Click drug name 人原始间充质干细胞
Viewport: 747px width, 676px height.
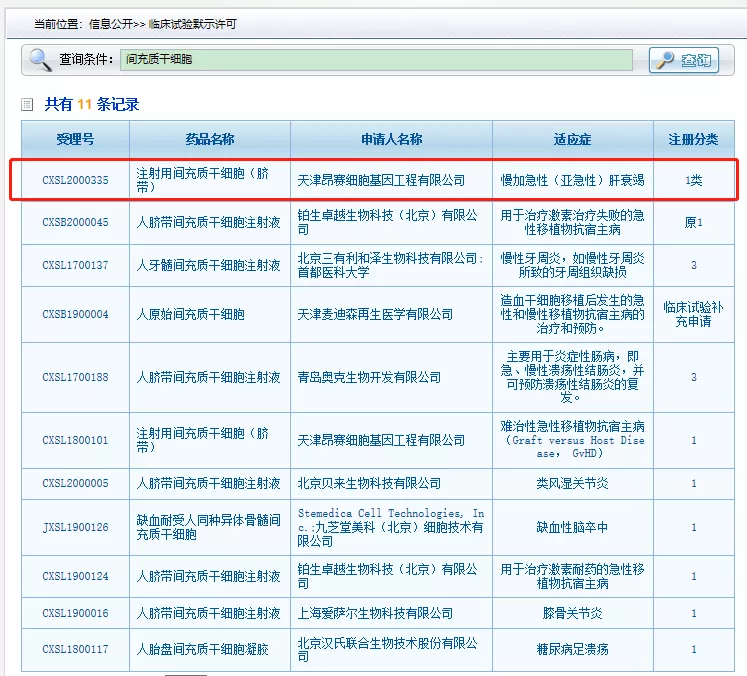point(191,314)
